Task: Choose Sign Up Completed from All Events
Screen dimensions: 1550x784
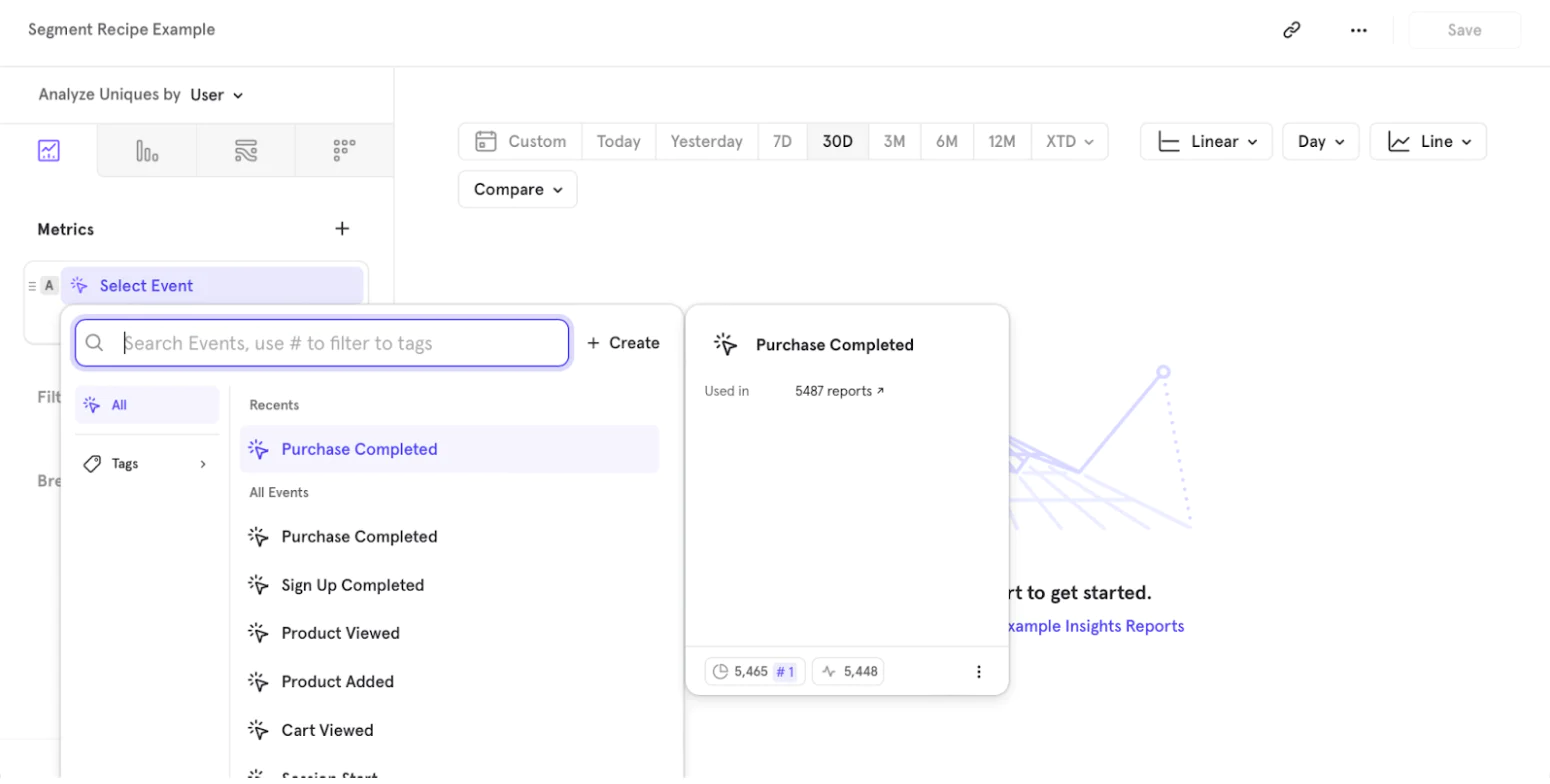Action: [x=352, y=585]
